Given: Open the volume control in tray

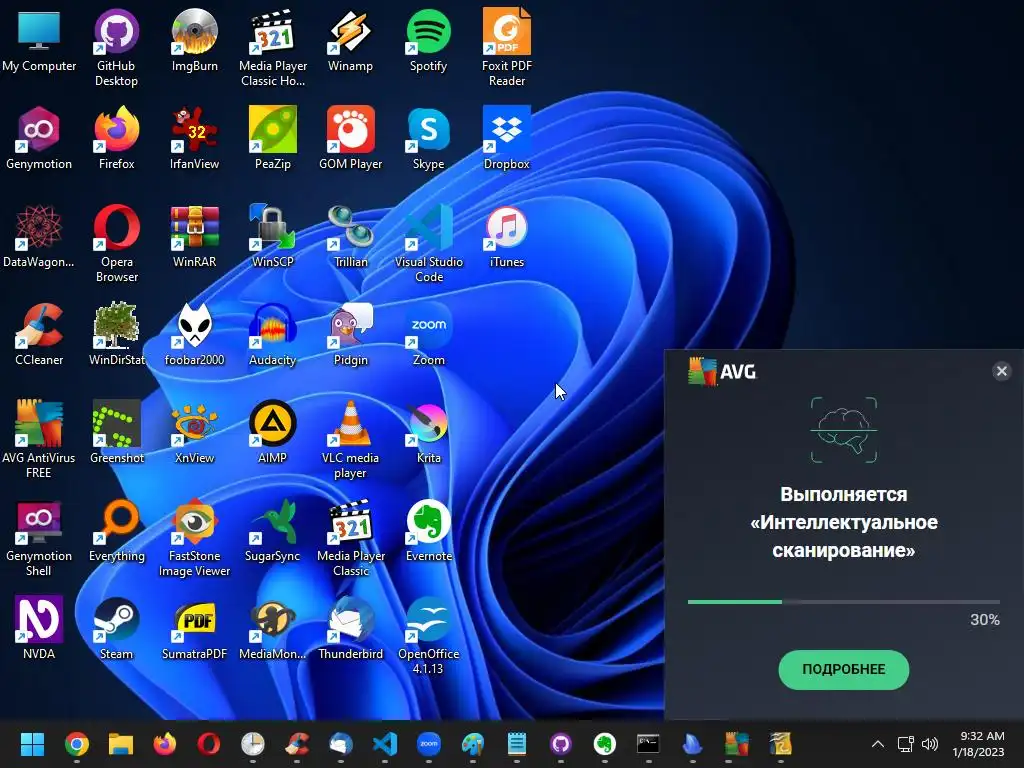Looking at the screenshot, I should [930, 744].
